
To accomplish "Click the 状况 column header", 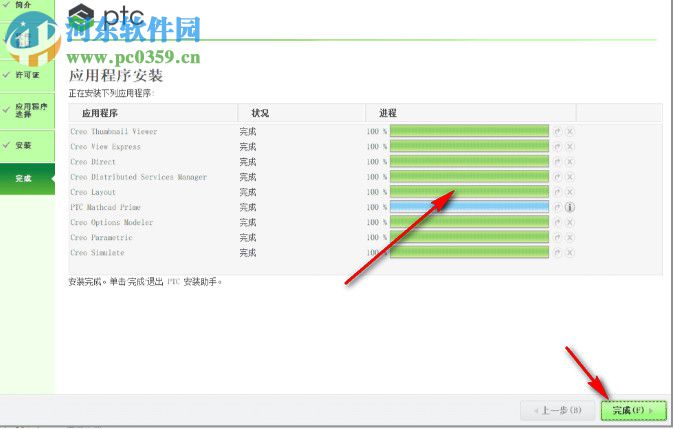I will 302,113.
